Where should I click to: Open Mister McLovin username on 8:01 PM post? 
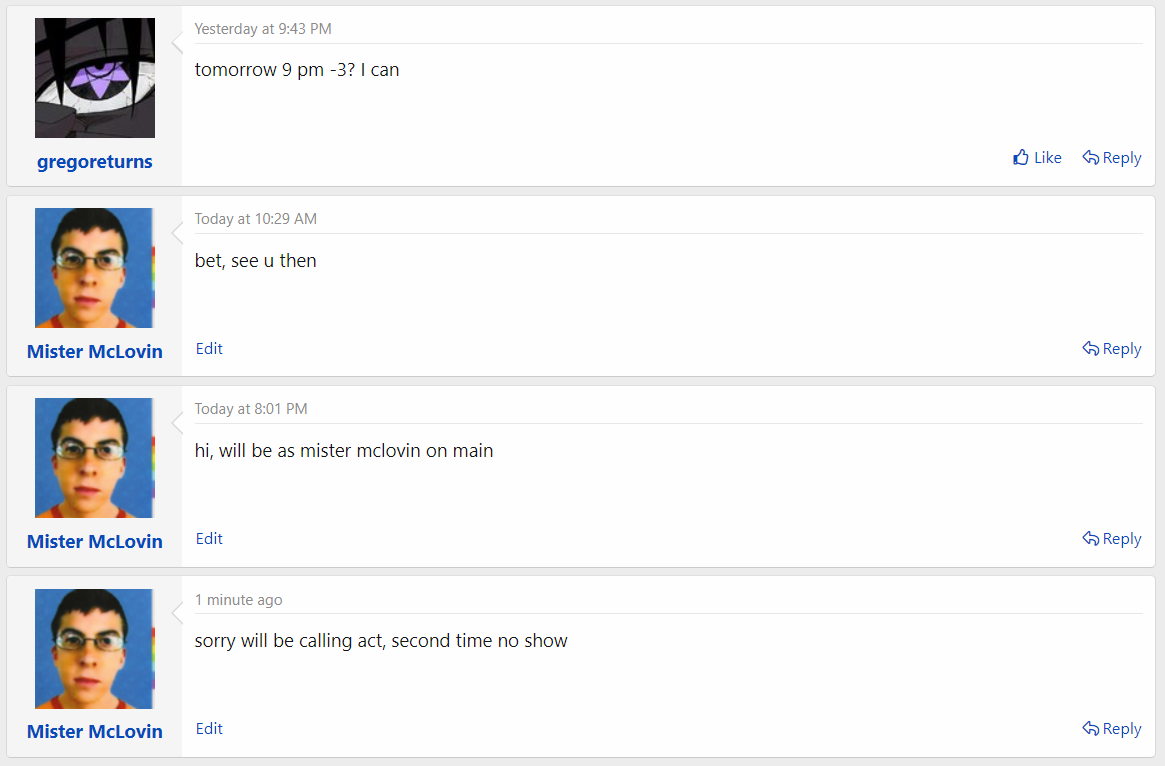click(95, 542)
